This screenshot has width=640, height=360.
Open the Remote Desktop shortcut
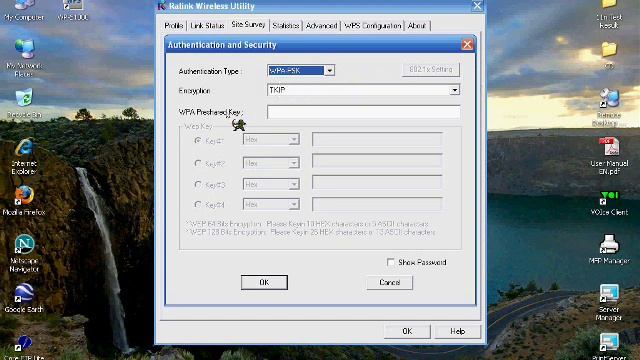pos(609,107)
